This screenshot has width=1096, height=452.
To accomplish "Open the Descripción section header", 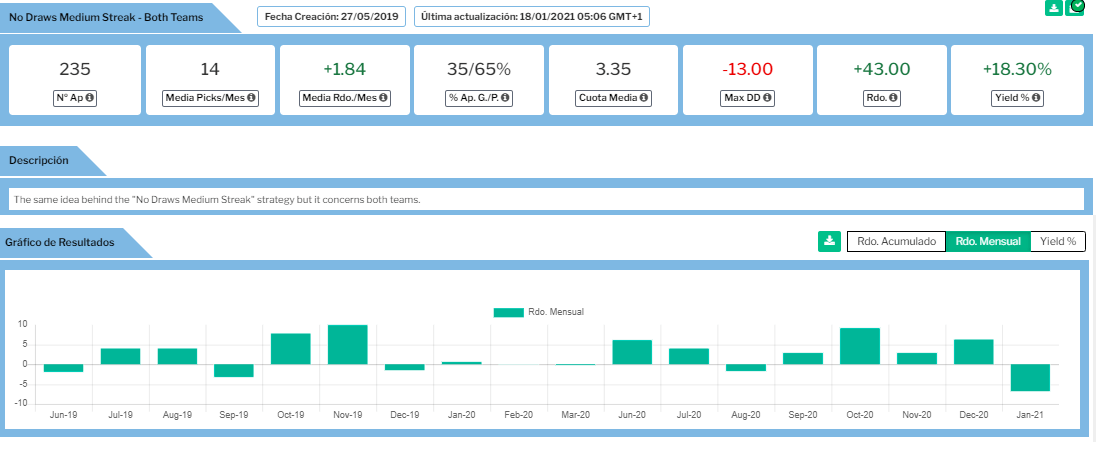I will 40,160.
